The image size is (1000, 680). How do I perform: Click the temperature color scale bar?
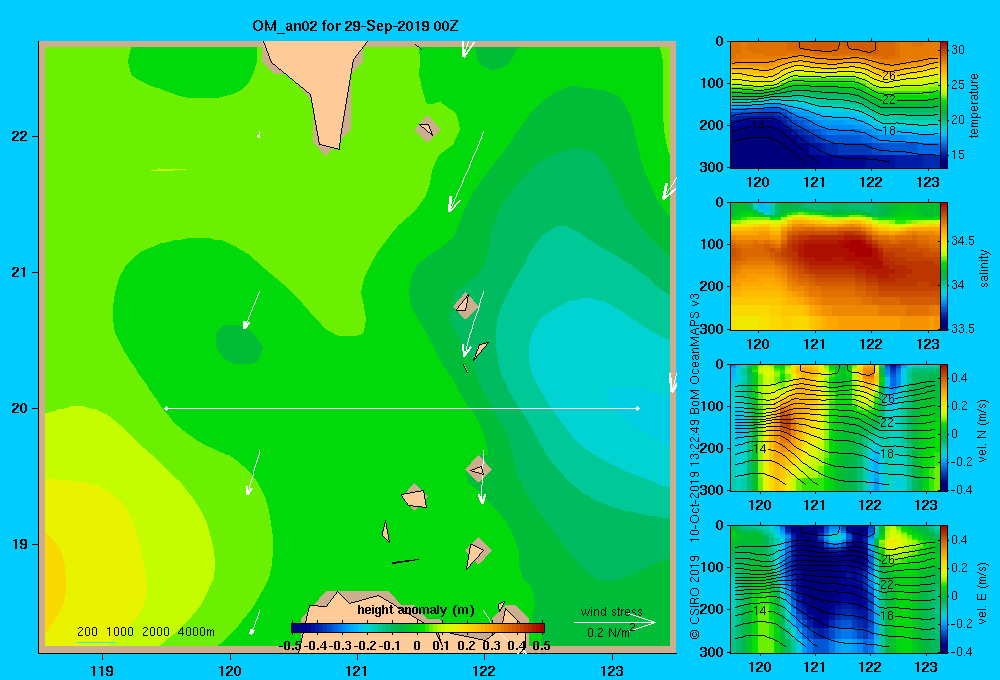944,105
